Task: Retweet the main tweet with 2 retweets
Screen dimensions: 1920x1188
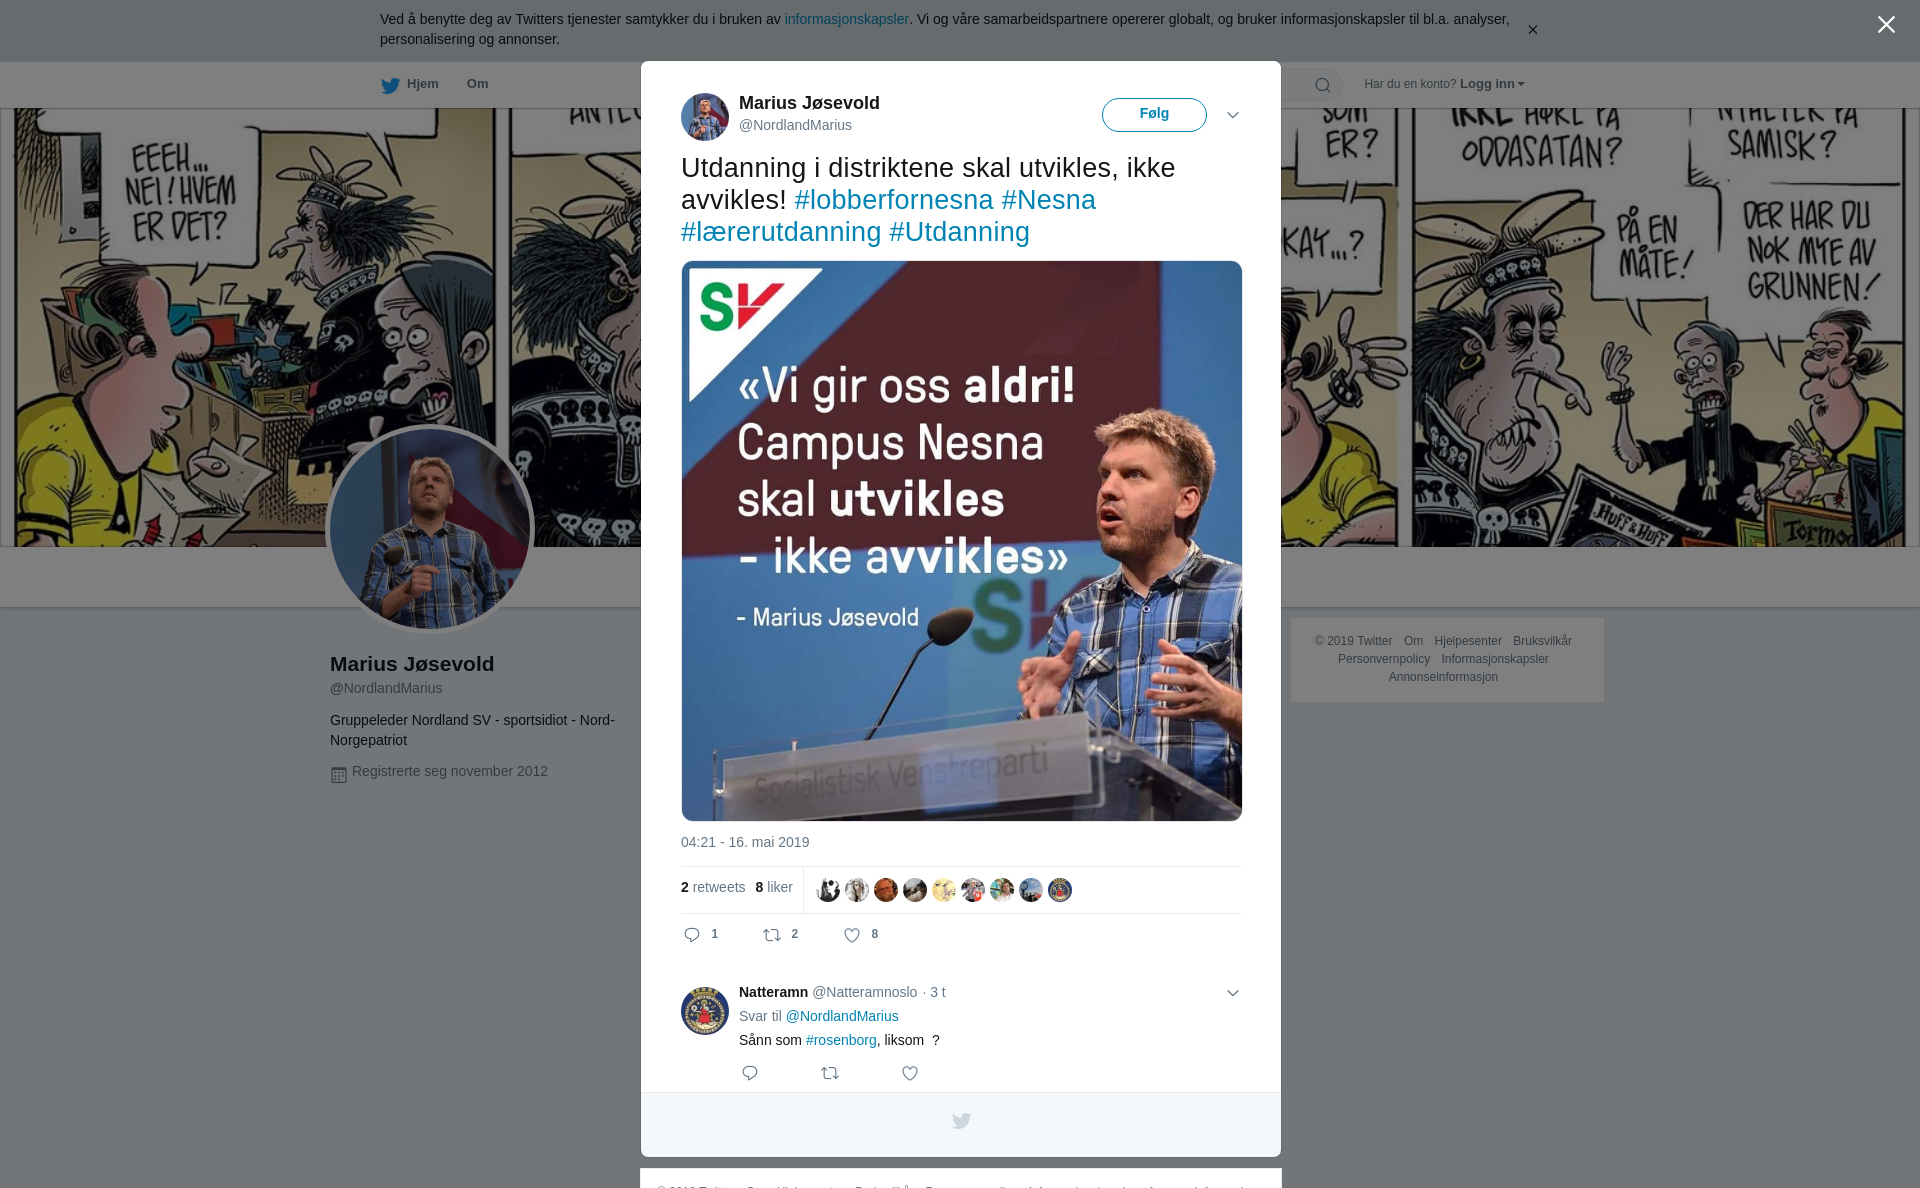Action: click(x=772, y=935)
